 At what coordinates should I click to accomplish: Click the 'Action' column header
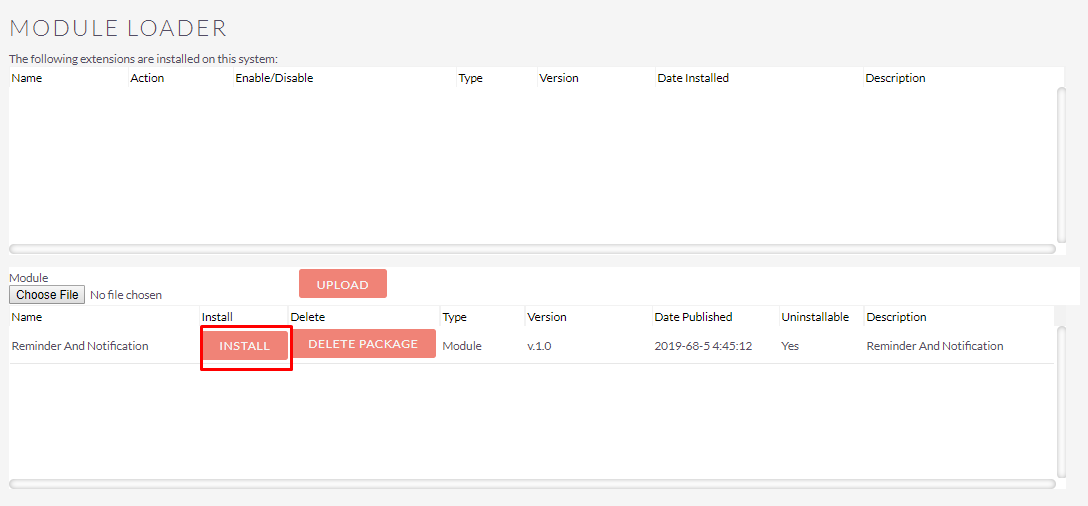[147, 78]
